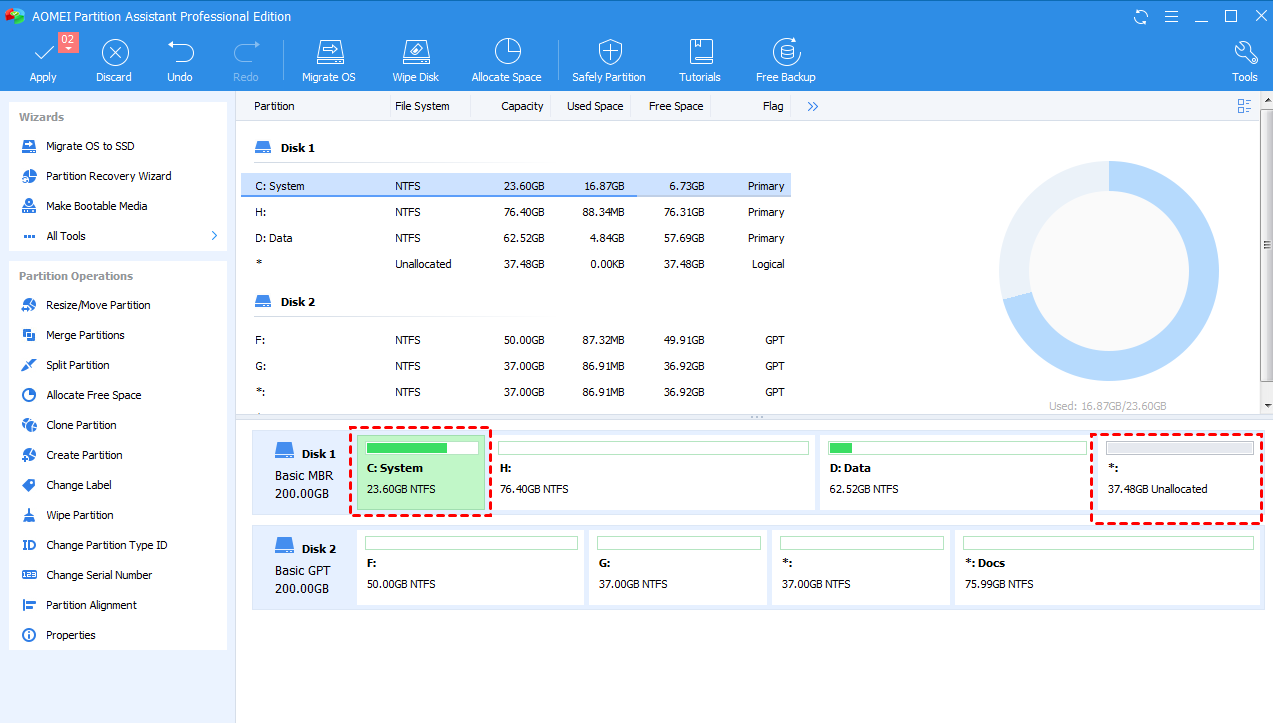Open the Migrate OS wizard

pos(329,58)
